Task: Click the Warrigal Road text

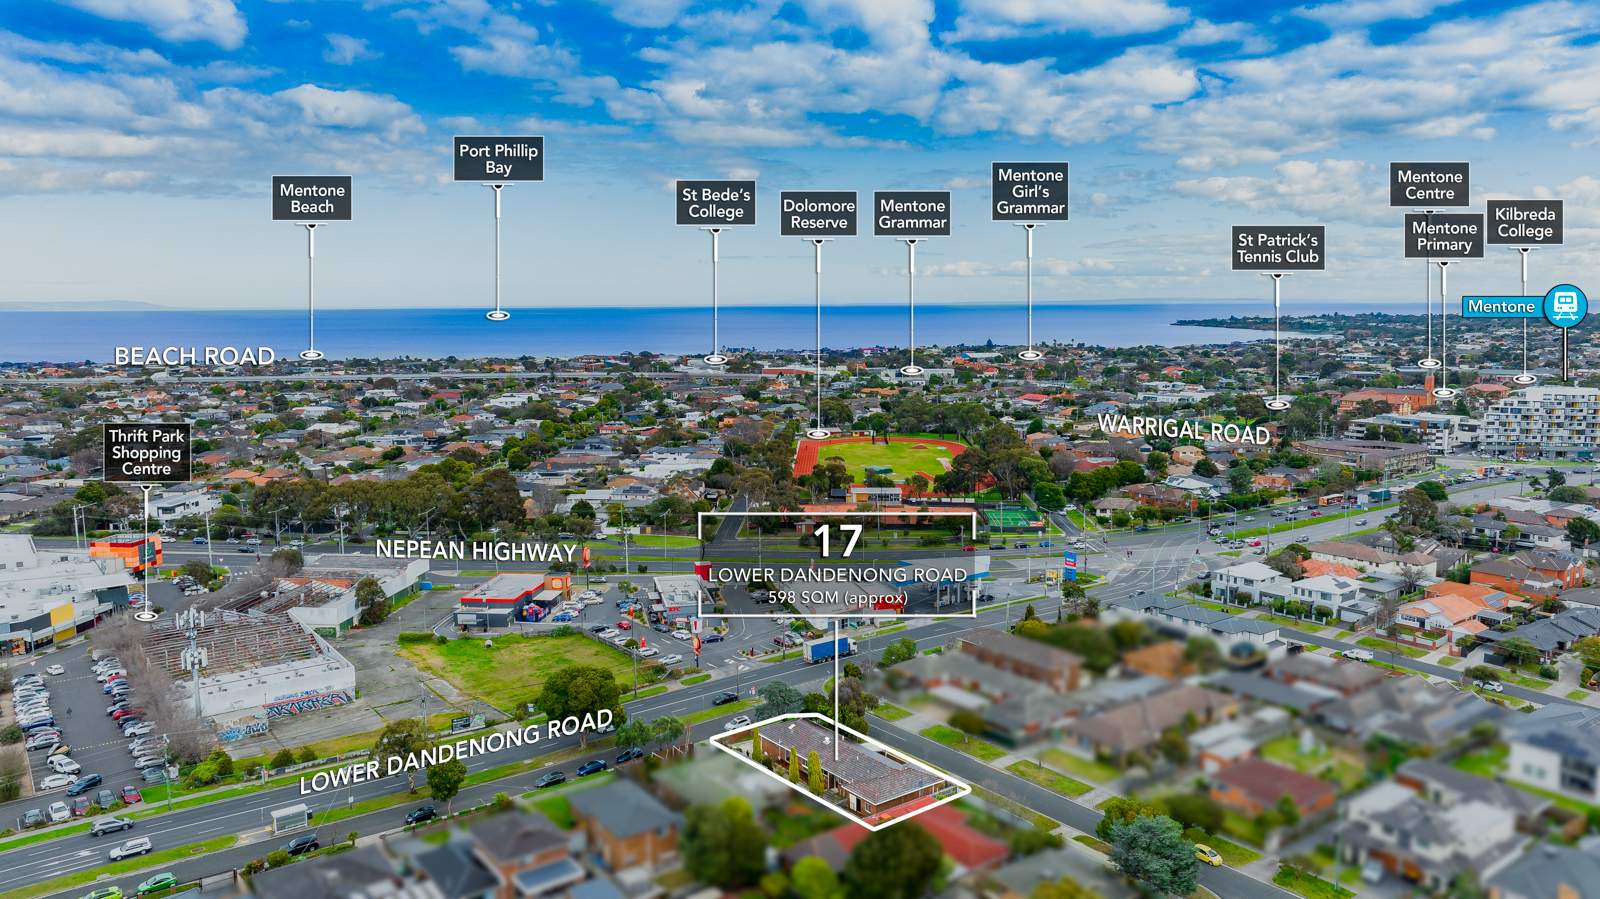Action: (1184, 429)
